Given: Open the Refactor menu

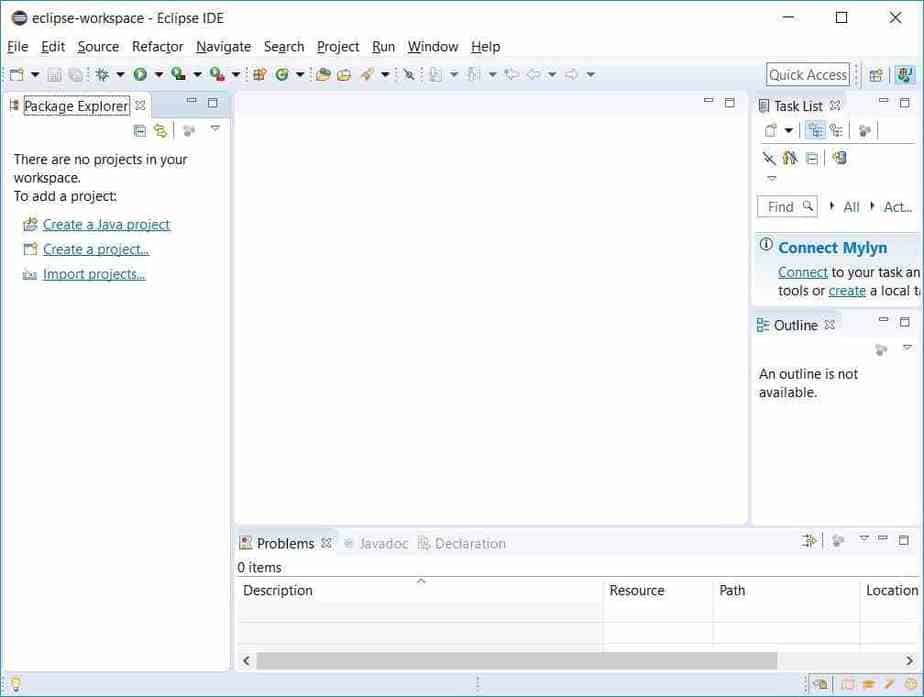Looking at the screenshot, I should pyautogui.click(x=157, y=46).
